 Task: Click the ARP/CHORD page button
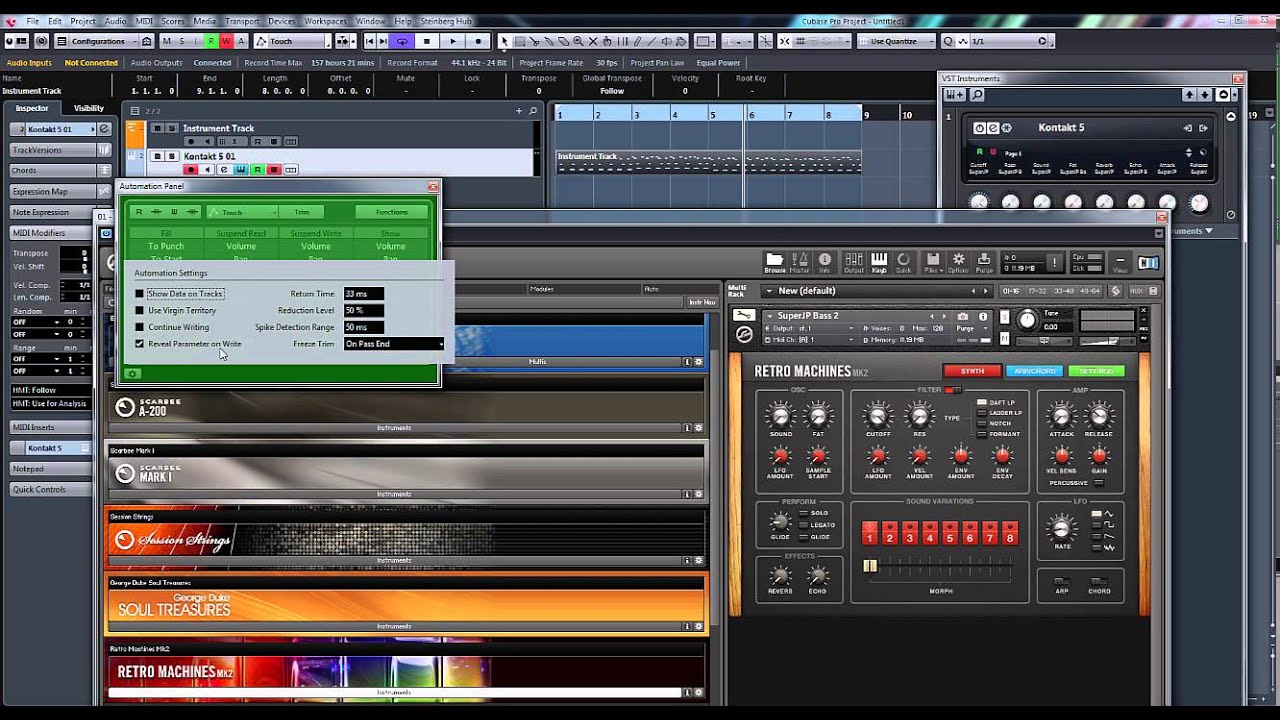coord(1035,371)
